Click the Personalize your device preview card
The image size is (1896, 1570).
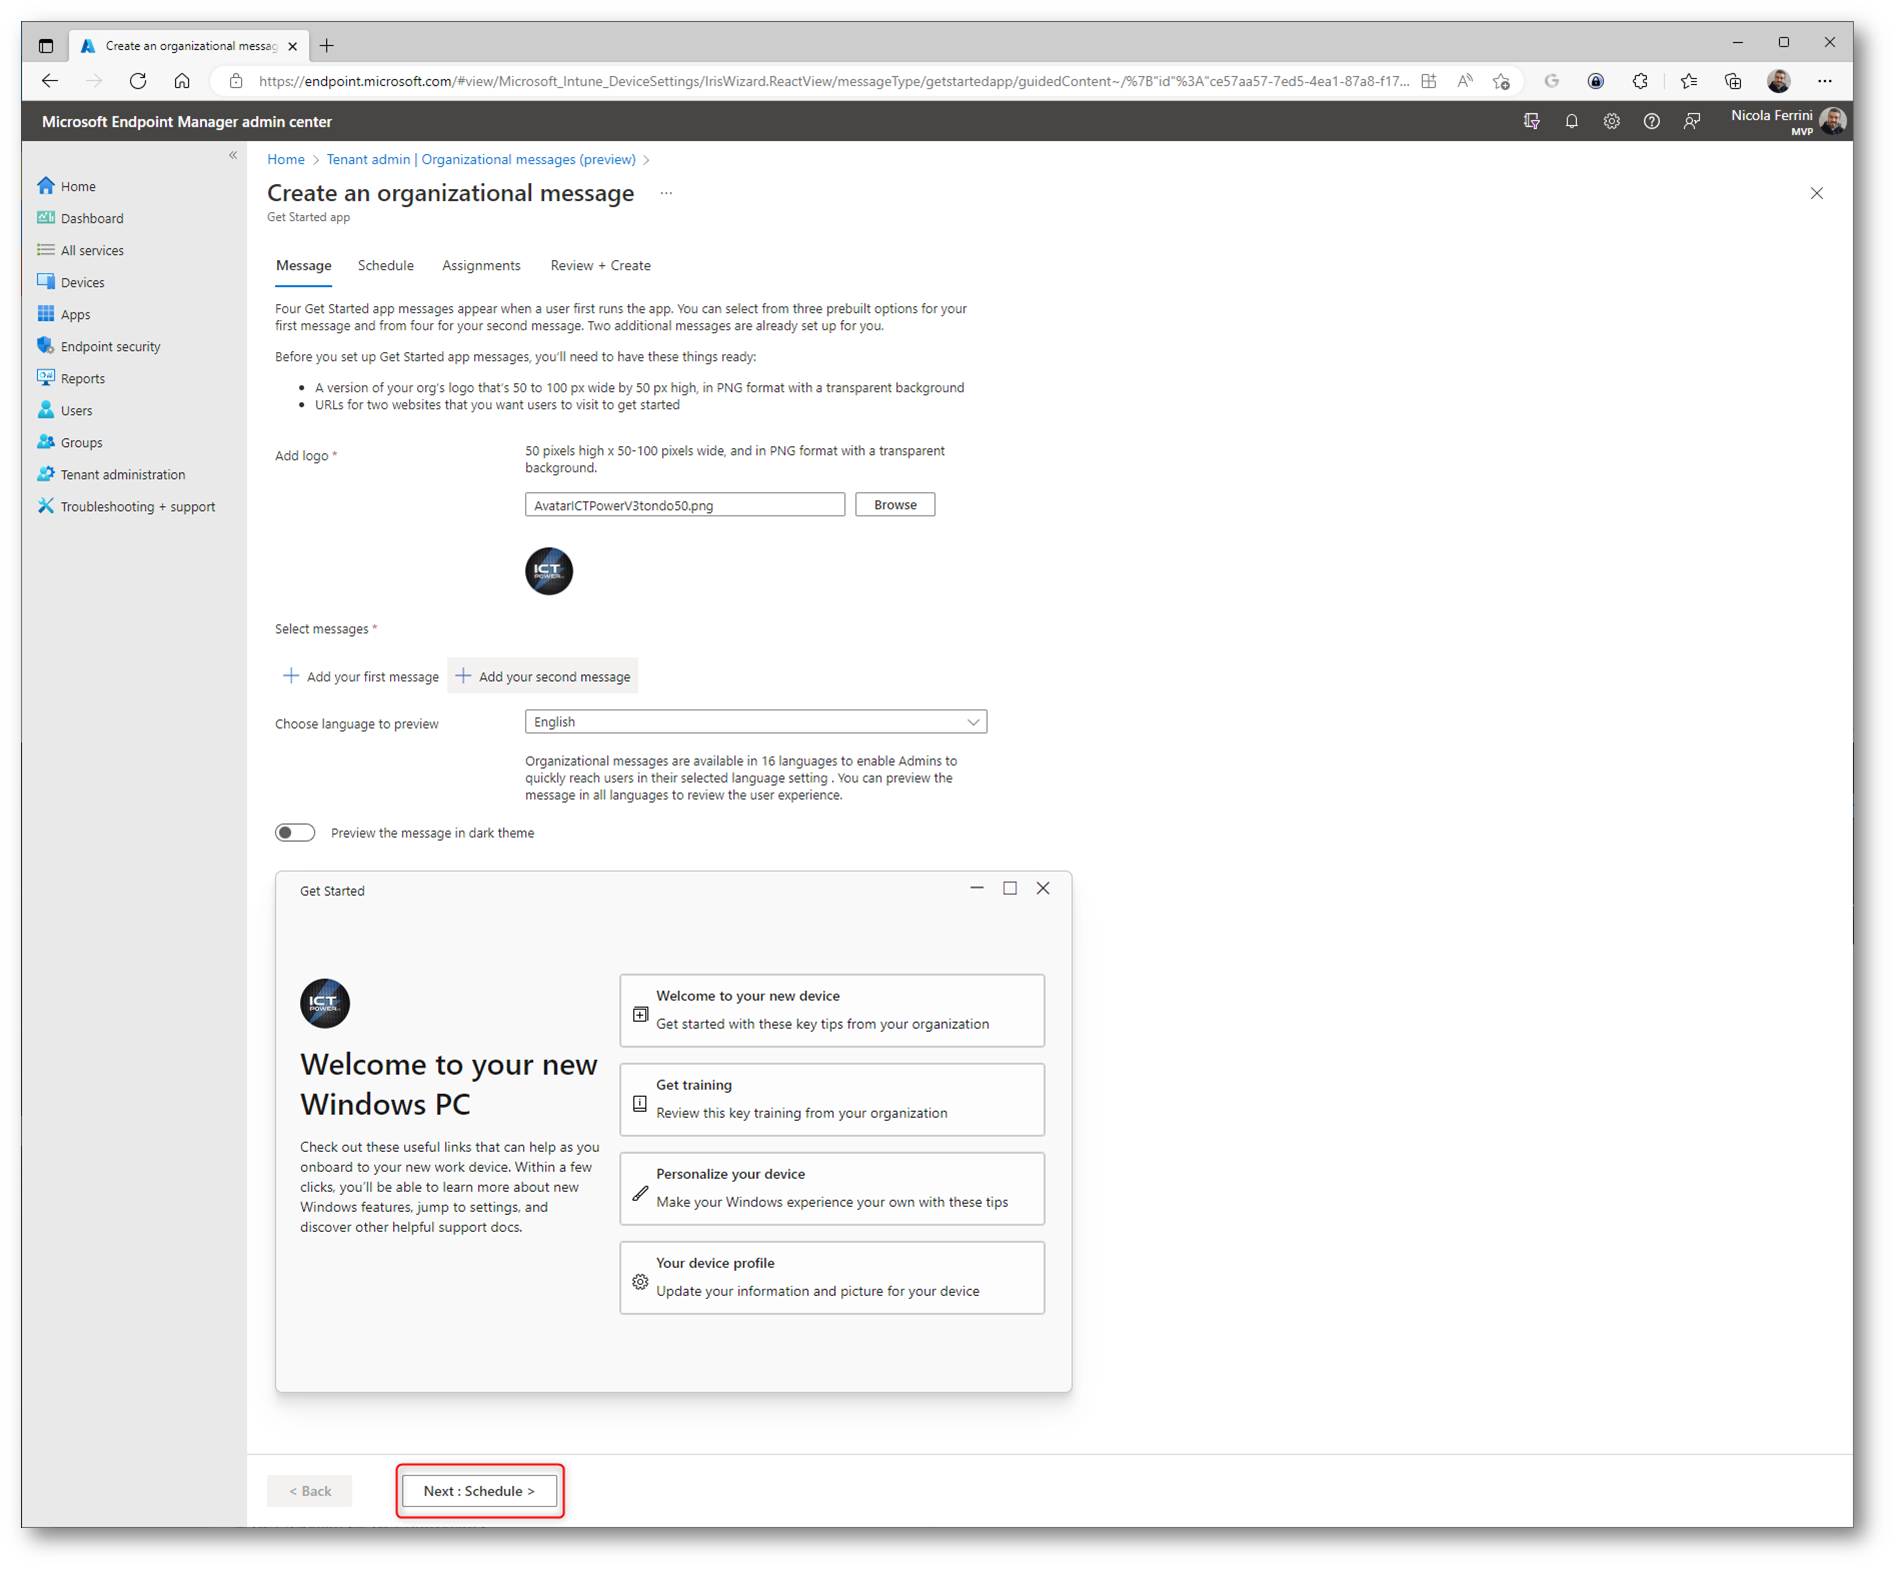832,1188
